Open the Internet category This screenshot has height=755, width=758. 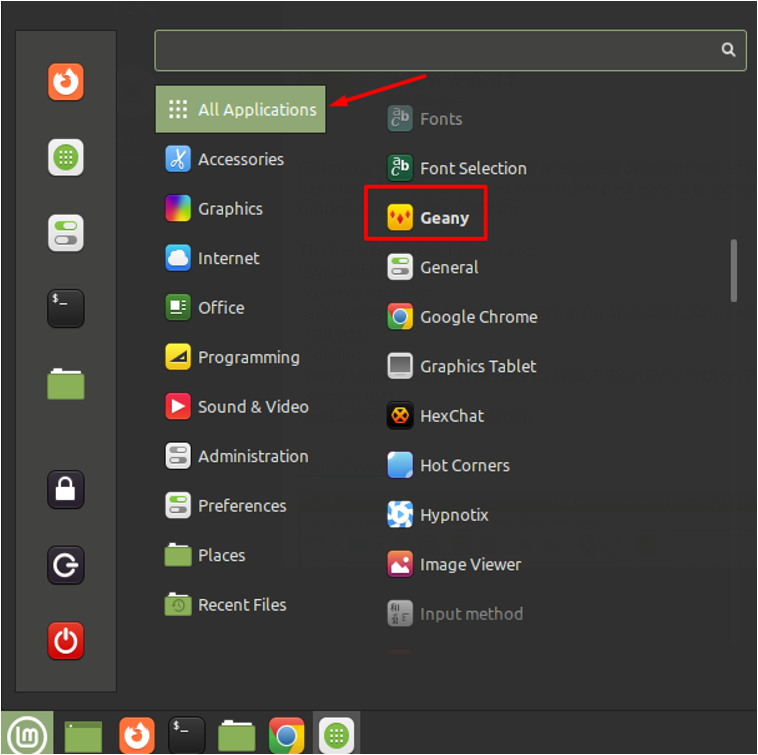tap(213, 258)
